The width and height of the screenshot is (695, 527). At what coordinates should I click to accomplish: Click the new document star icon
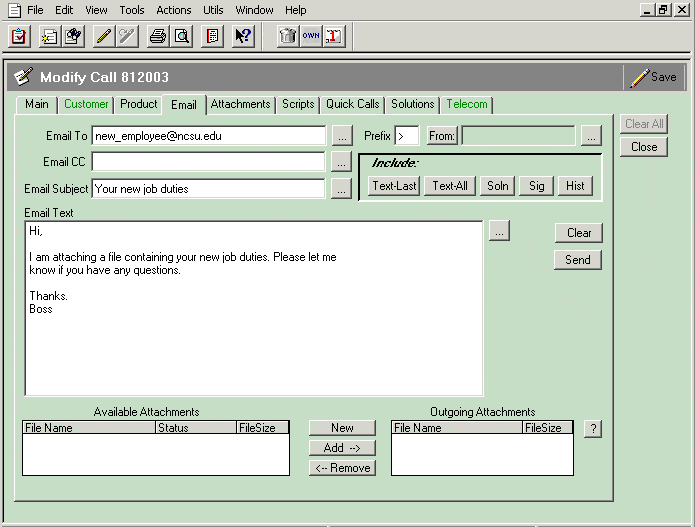pyautogui.click(x=49, y=36)
